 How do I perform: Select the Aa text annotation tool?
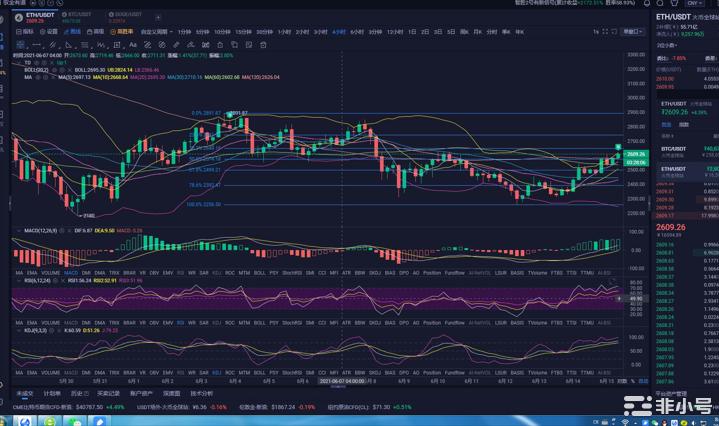click(x=133, y=45)
